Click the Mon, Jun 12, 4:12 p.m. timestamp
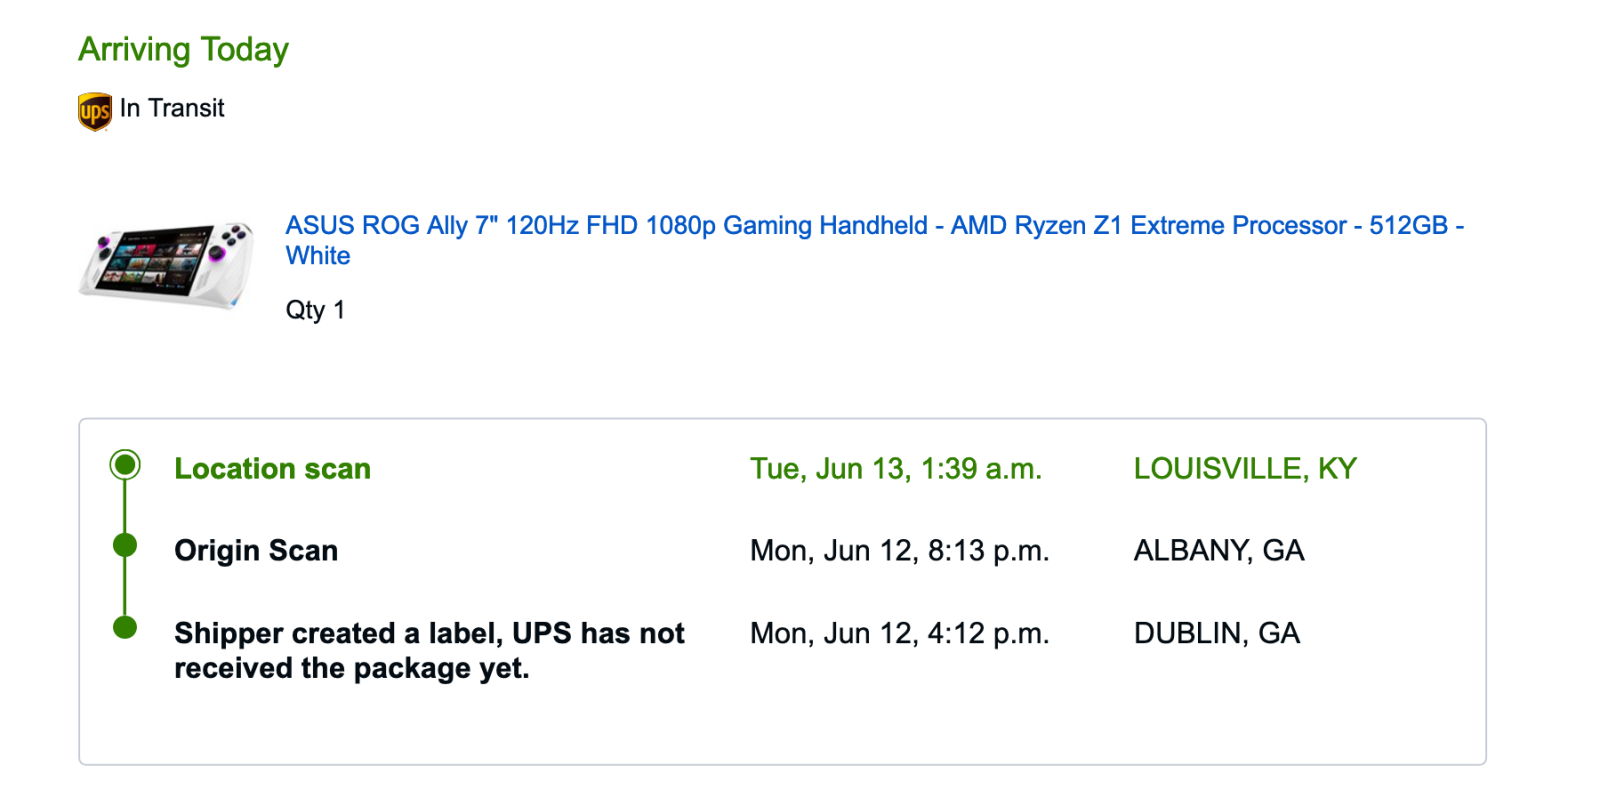The height and width of the screenshot is (798, 1600). (900, 633)
